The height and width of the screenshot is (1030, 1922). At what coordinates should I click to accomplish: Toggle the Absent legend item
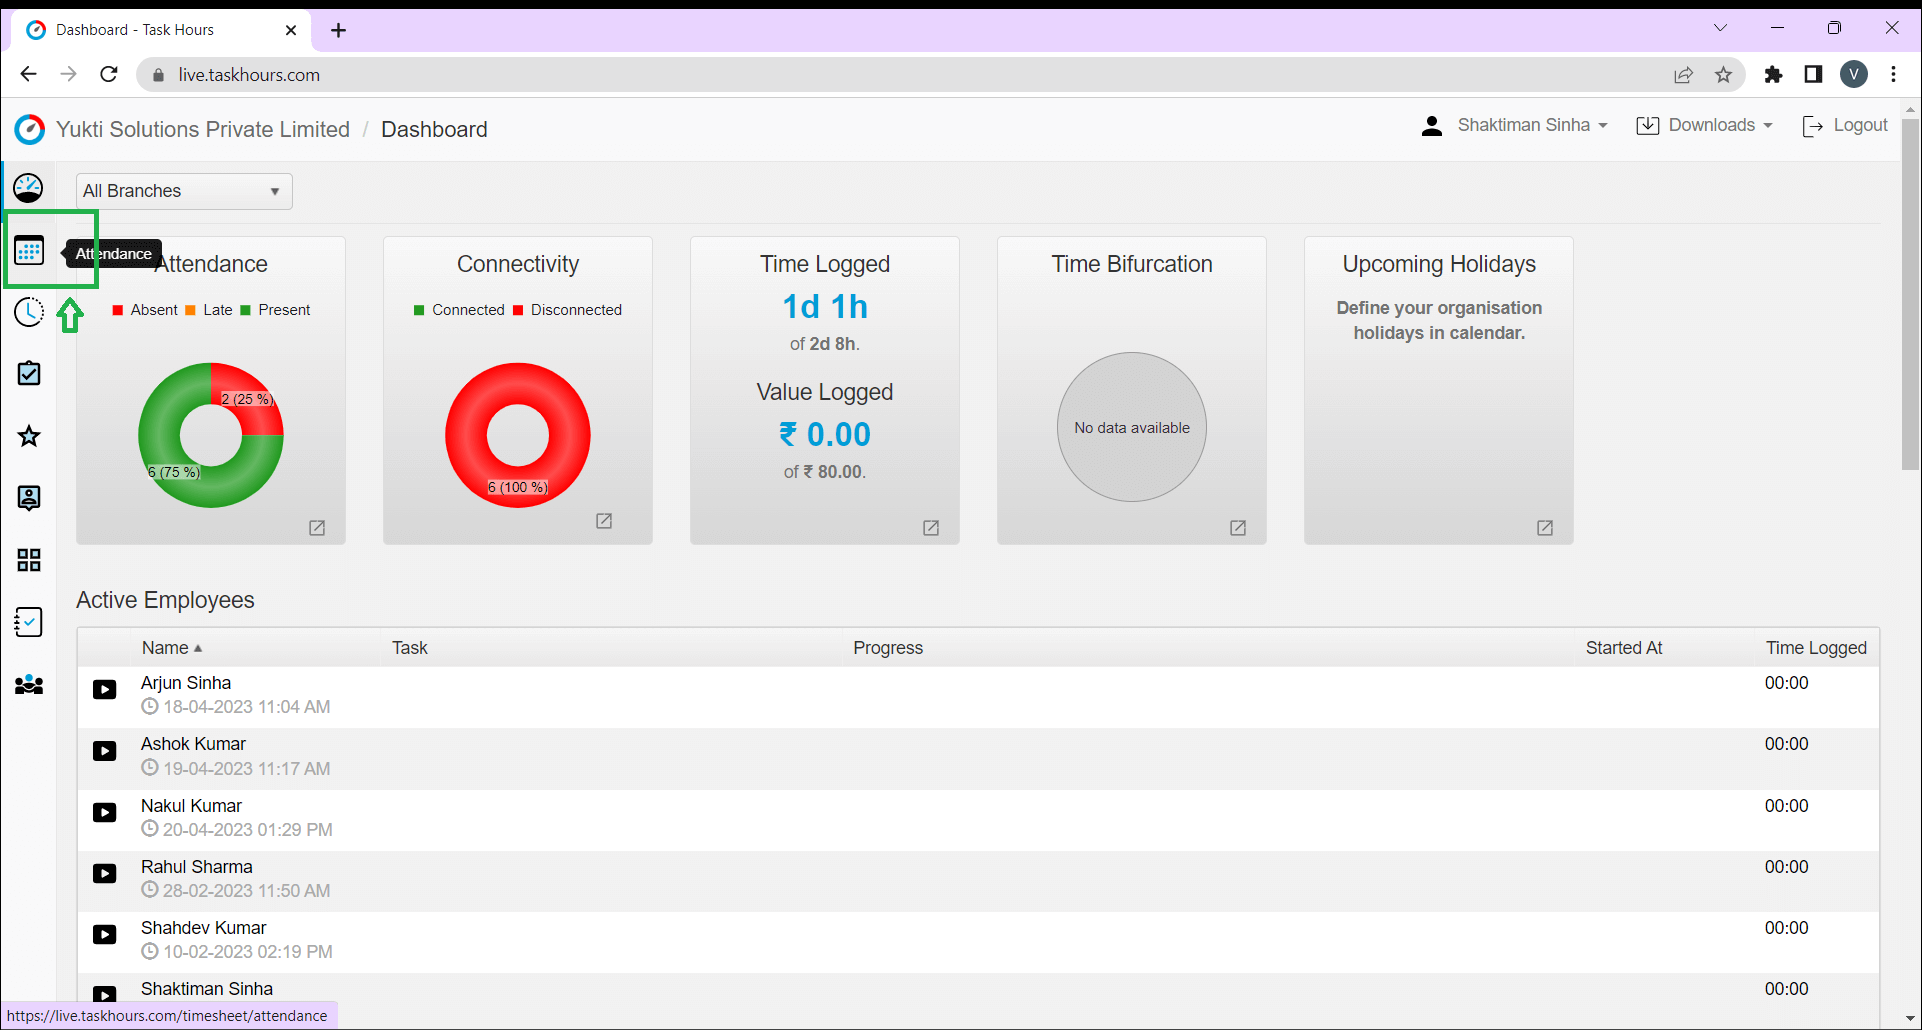click(x=145, y=310)
